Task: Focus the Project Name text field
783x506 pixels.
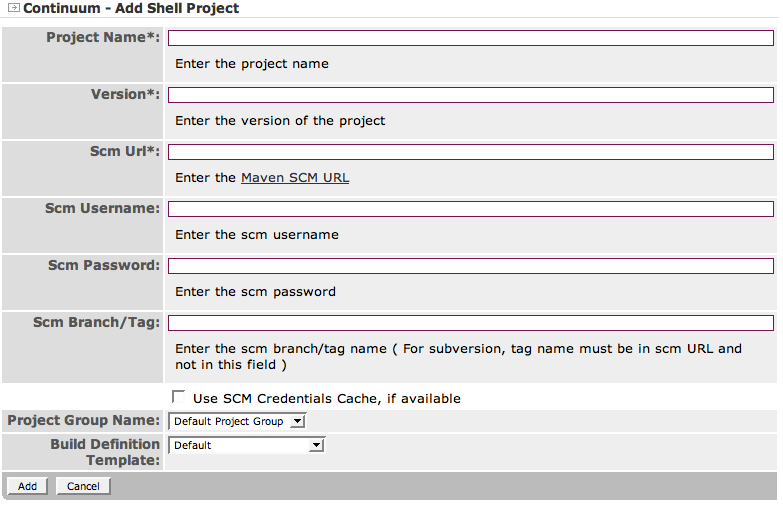Action: tap(470, 38)
